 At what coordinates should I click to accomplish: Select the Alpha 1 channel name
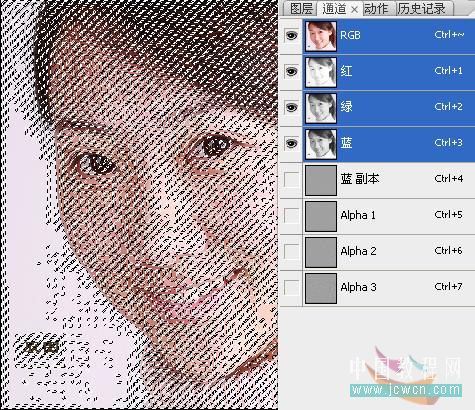click(x=358, y=215)
